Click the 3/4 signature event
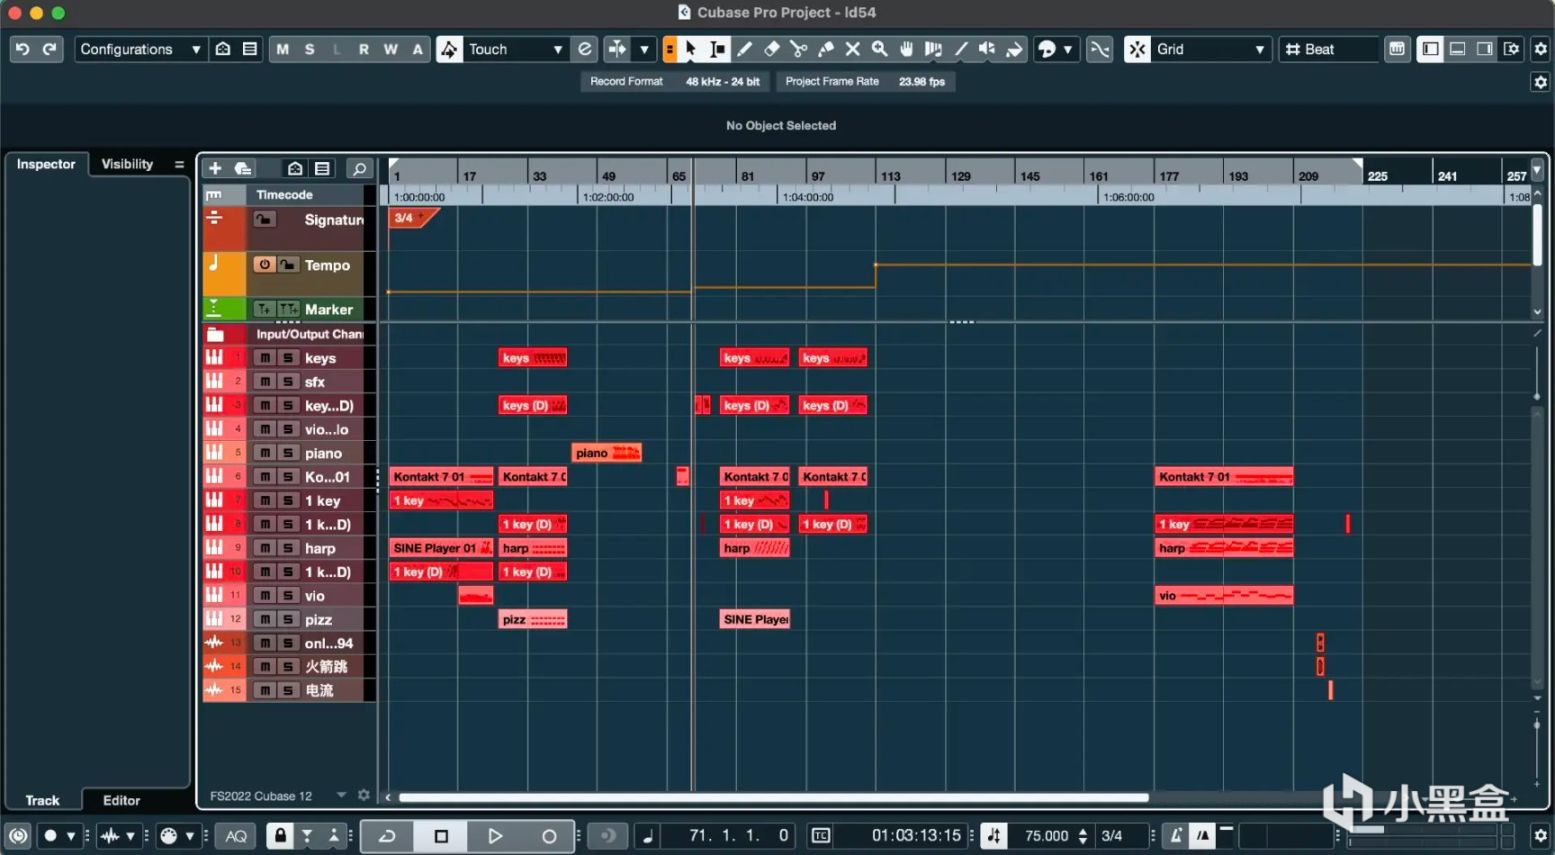This screenshot has height=855, width=1555. coord(412,218)
